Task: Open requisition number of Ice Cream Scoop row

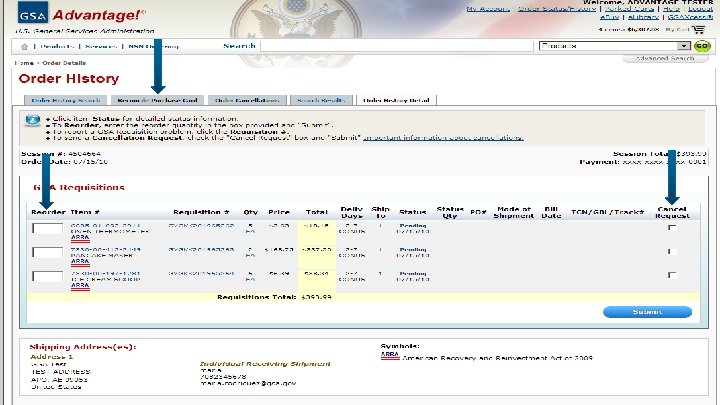Action: (x=201, y=273)
